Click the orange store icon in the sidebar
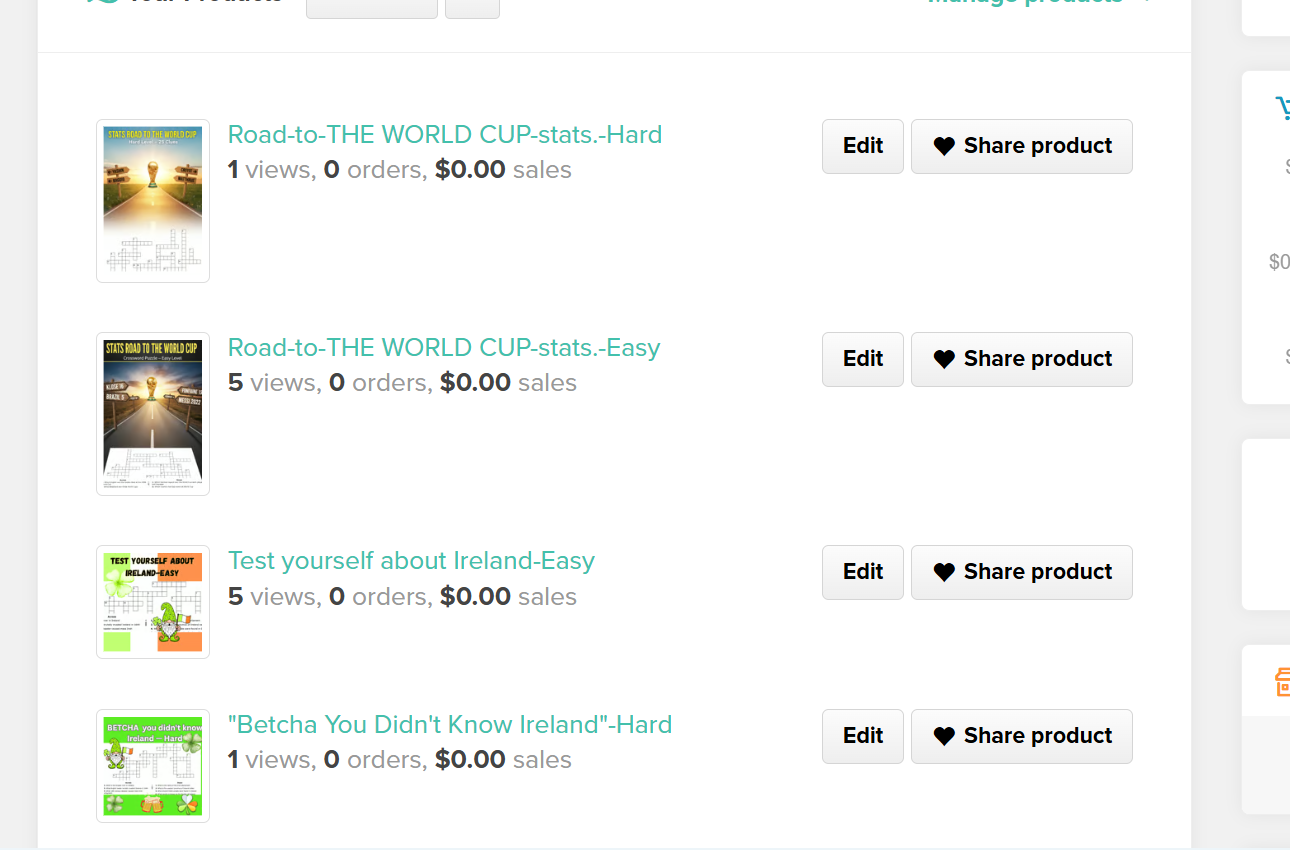The height and width of the screenshot is (850, 1290). click(x=1282, y=683)
